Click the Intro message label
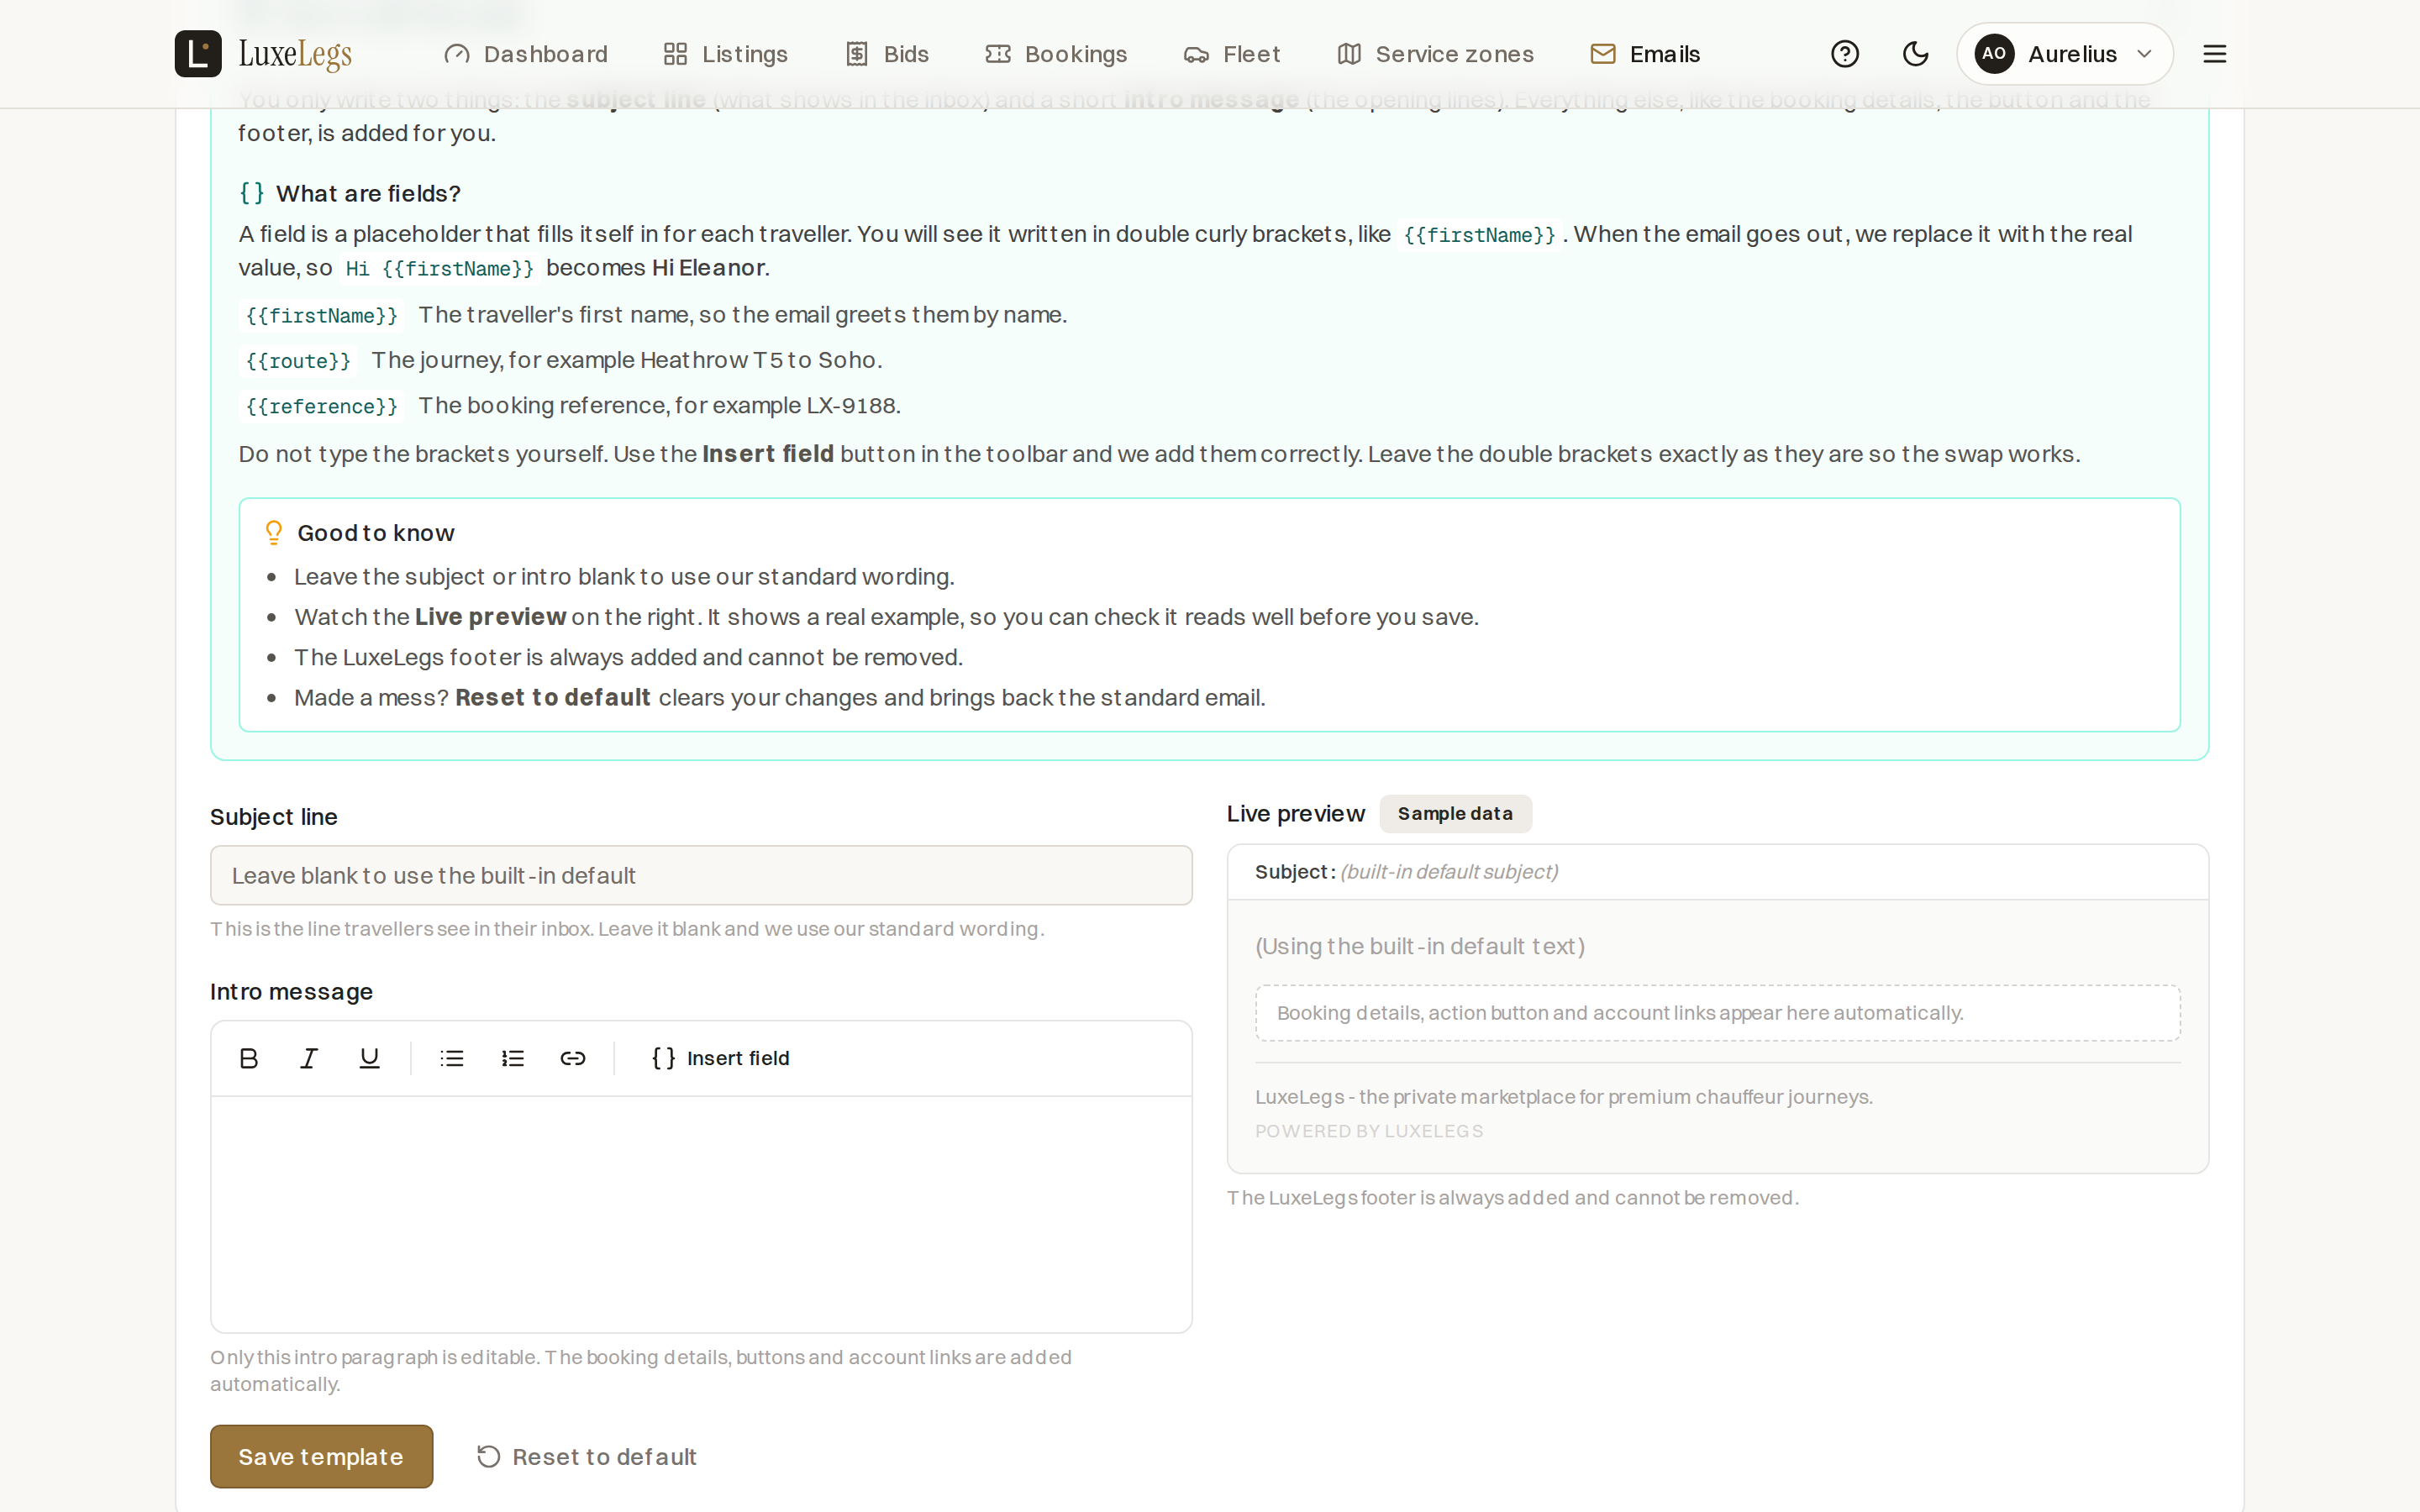This screenshot has width=2420, height=1512. tap(291, 992)
